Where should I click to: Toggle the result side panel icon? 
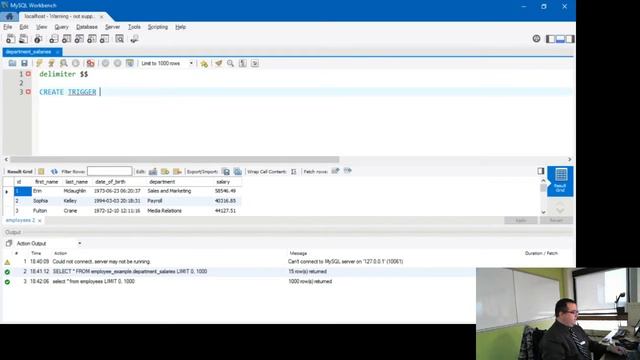tap(541, 171)
